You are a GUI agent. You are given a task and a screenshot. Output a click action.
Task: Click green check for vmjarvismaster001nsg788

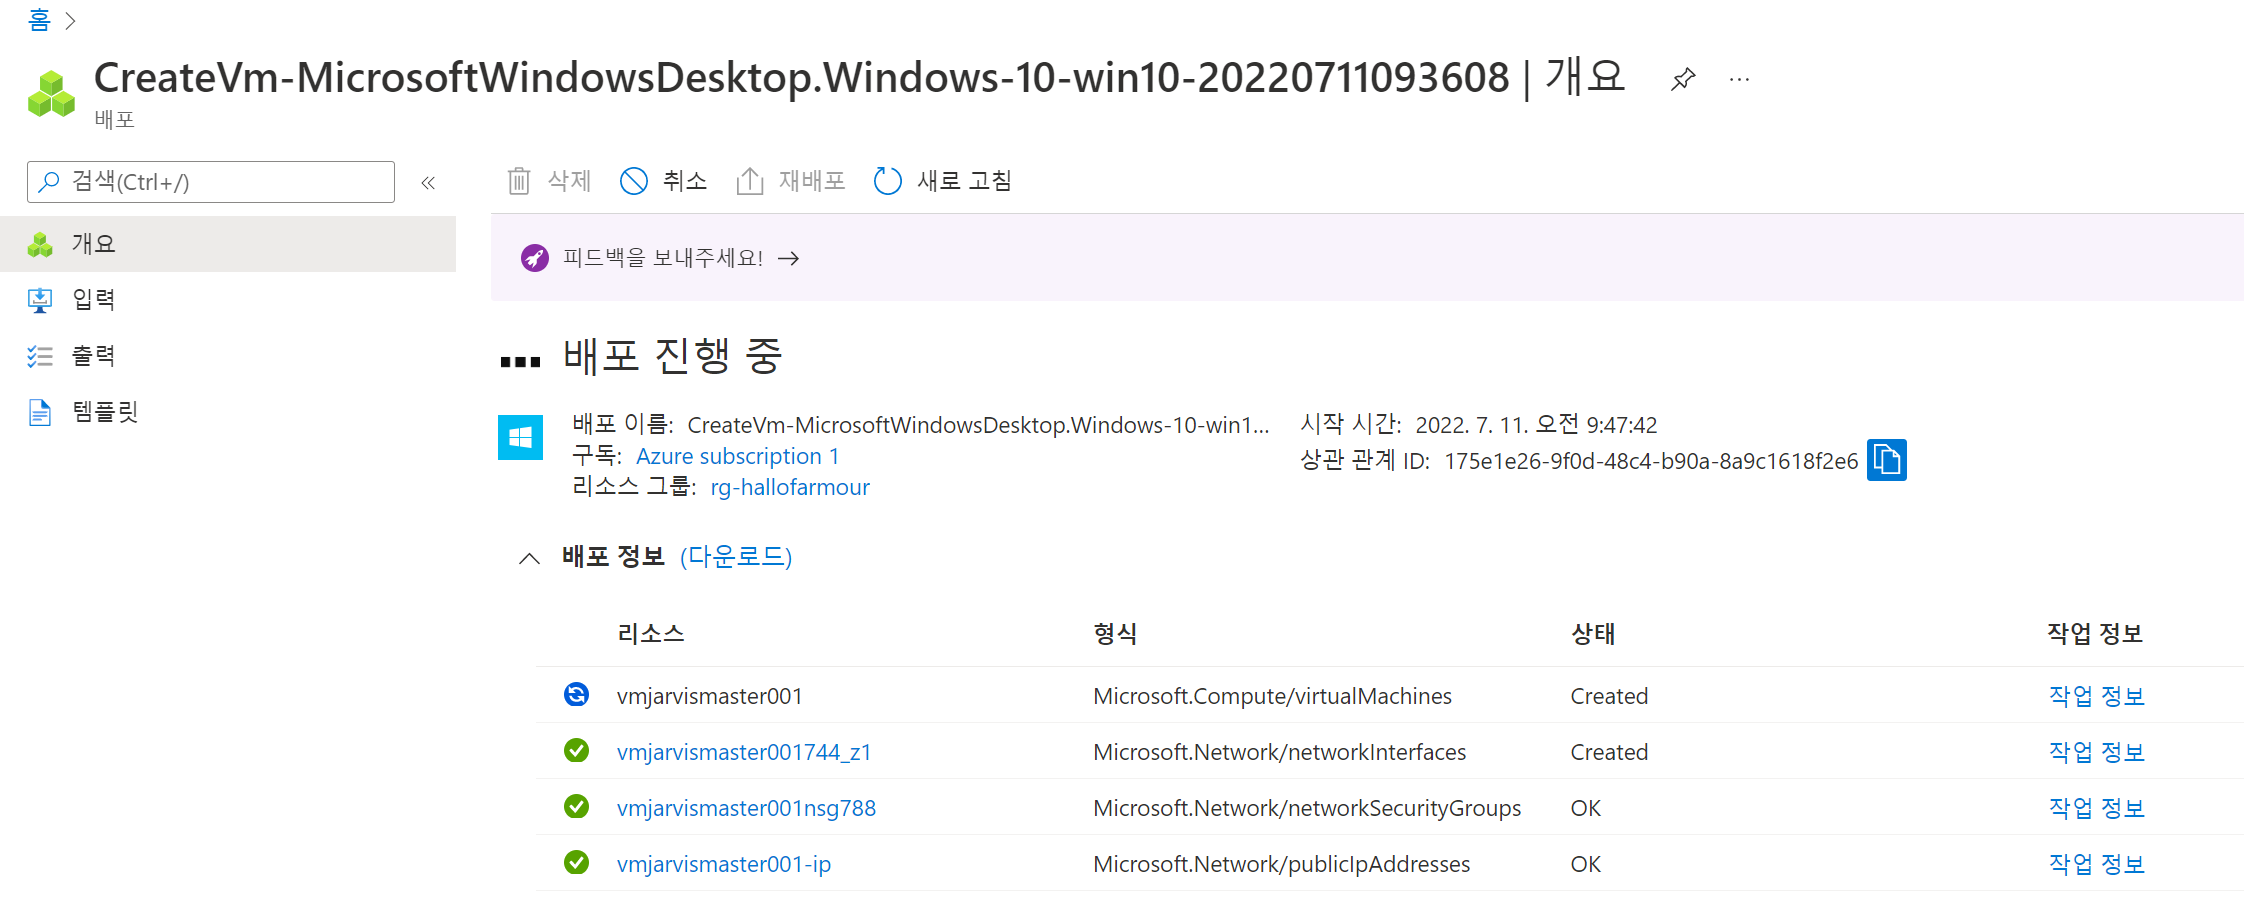pos(576,806)
